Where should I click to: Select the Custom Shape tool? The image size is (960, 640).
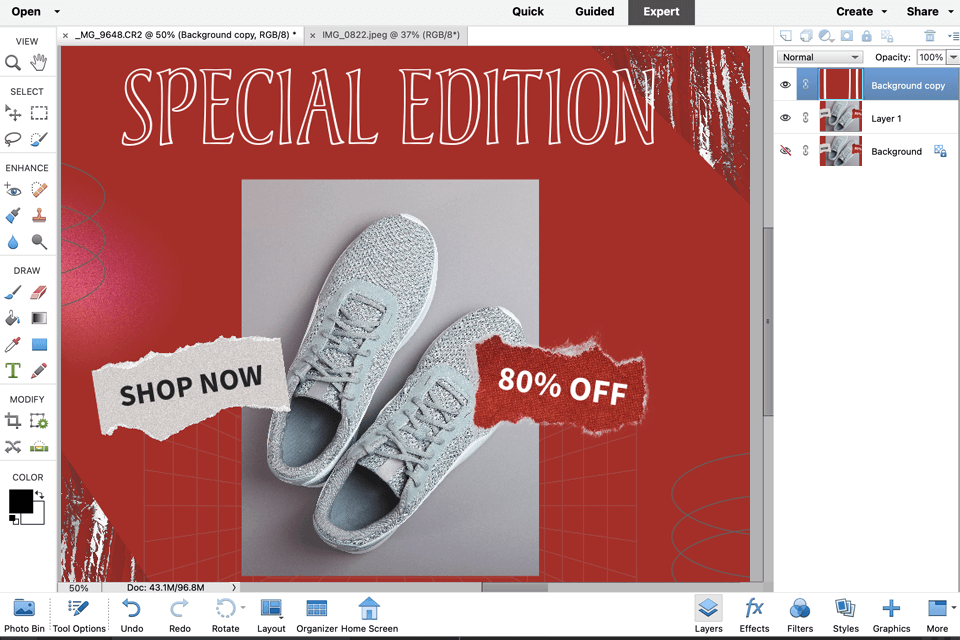pos(39,344)
